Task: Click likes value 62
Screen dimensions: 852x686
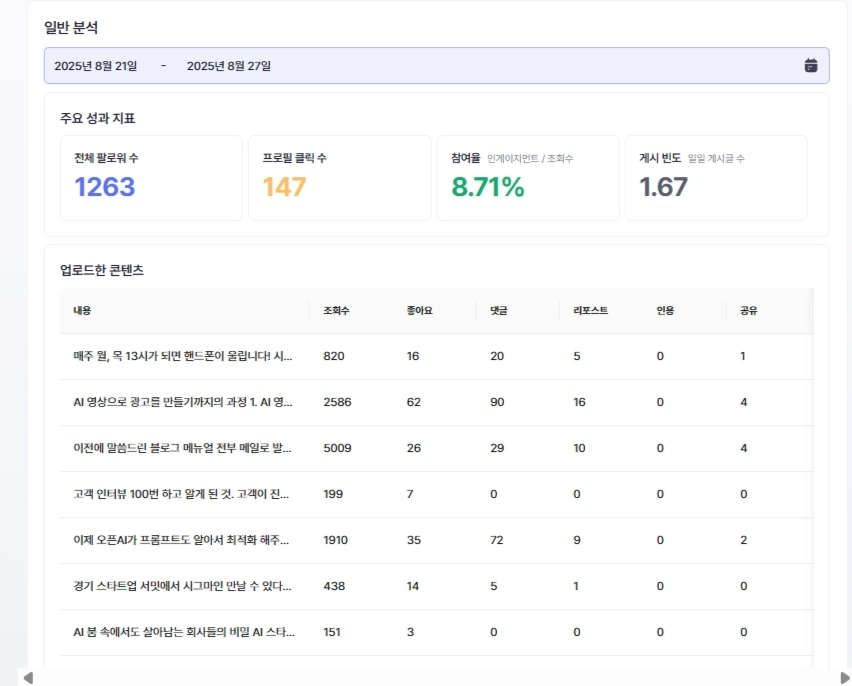Action: 414,402
